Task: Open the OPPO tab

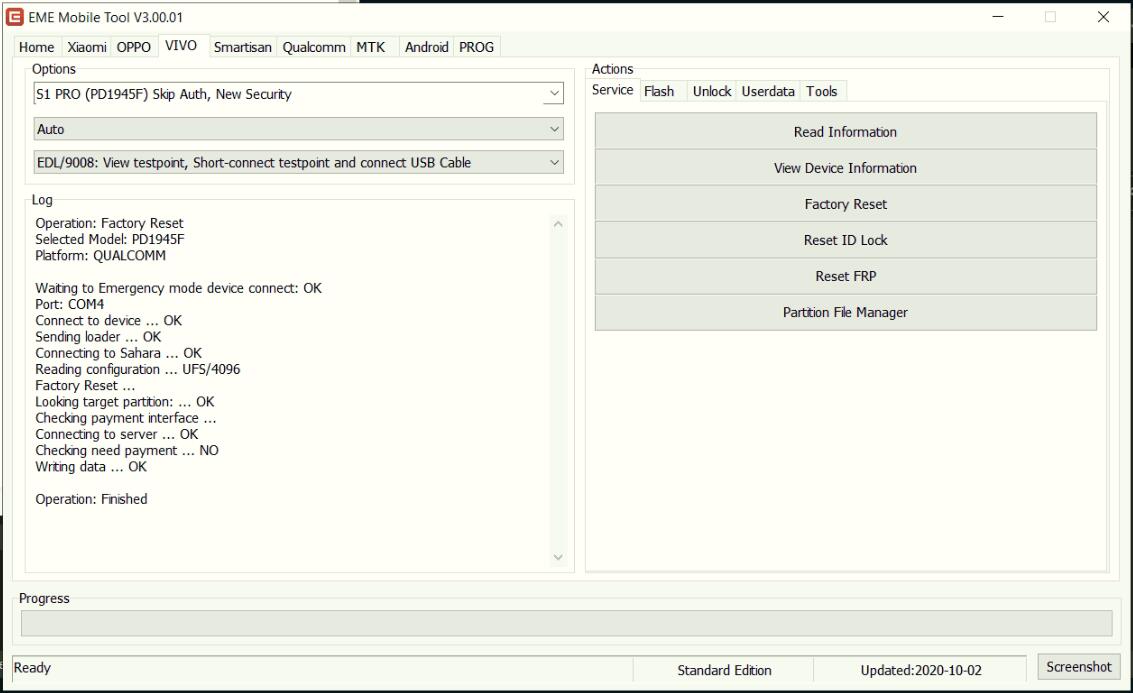Action: point(134,47)
